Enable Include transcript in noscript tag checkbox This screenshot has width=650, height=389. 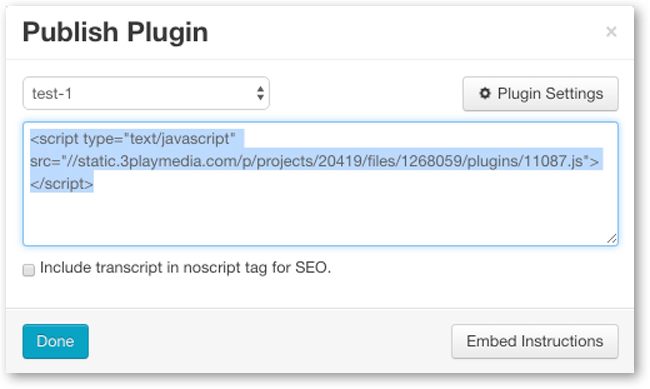click(x=29, y=270)
